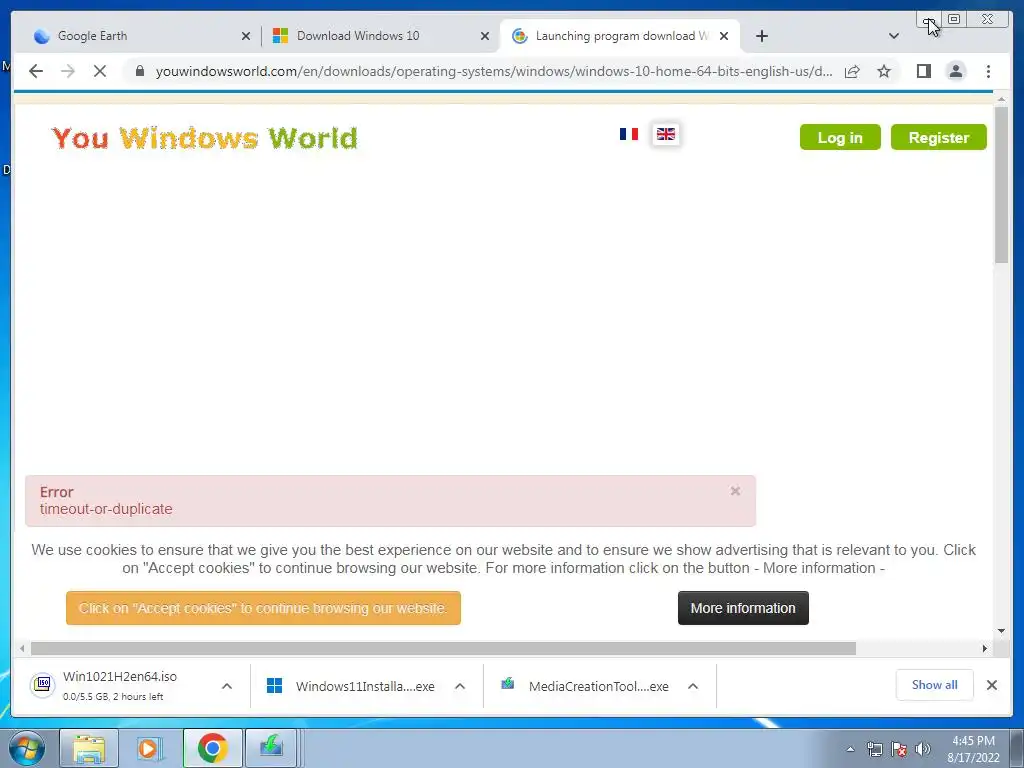Open the Chrome side panel
This screenshot has height=768, width=1024.
(923, 71)
